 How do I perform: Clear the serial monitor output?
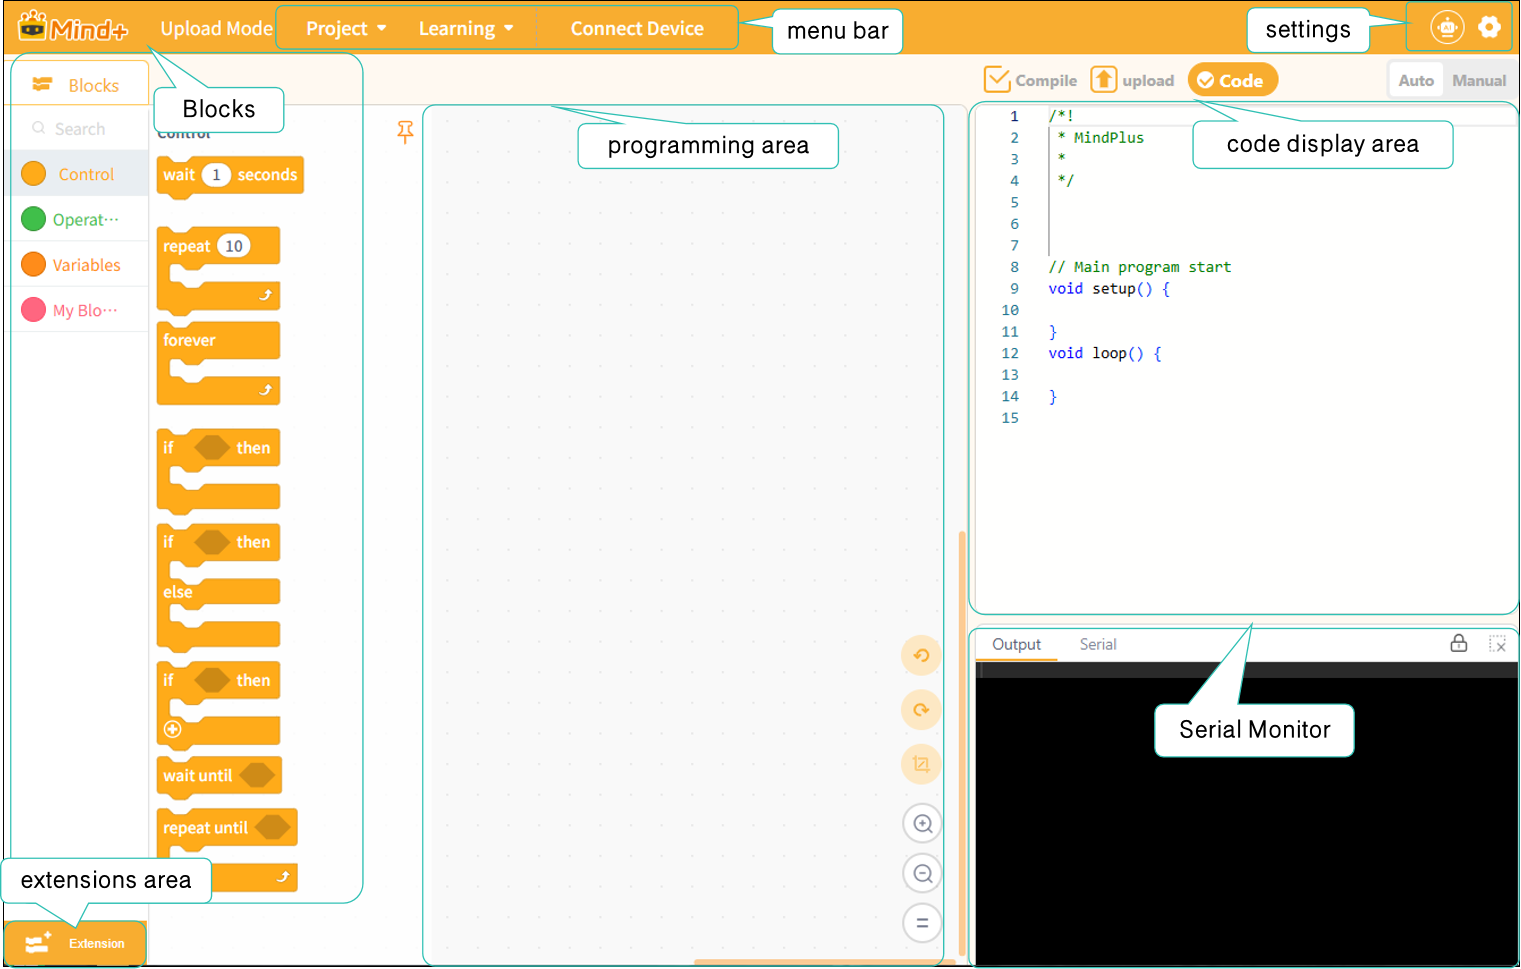click(1497, 644)
